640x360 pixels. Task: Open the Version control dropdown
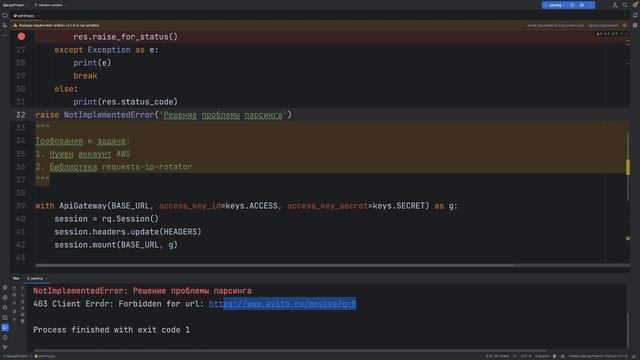click(51, 5)
